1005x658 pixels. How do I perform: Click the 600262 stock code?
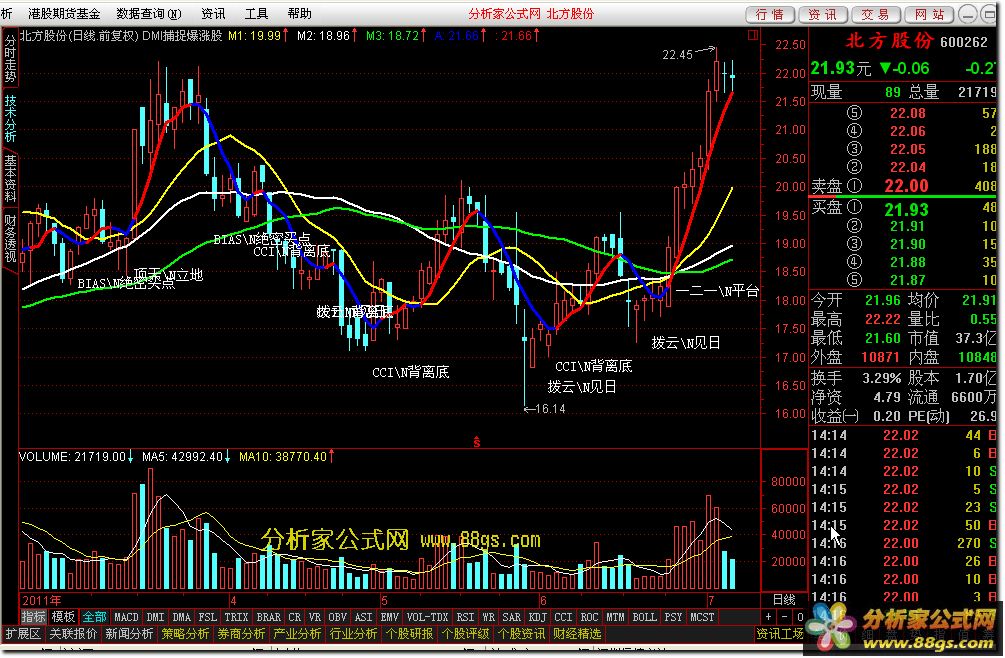(x=964, y=42)
